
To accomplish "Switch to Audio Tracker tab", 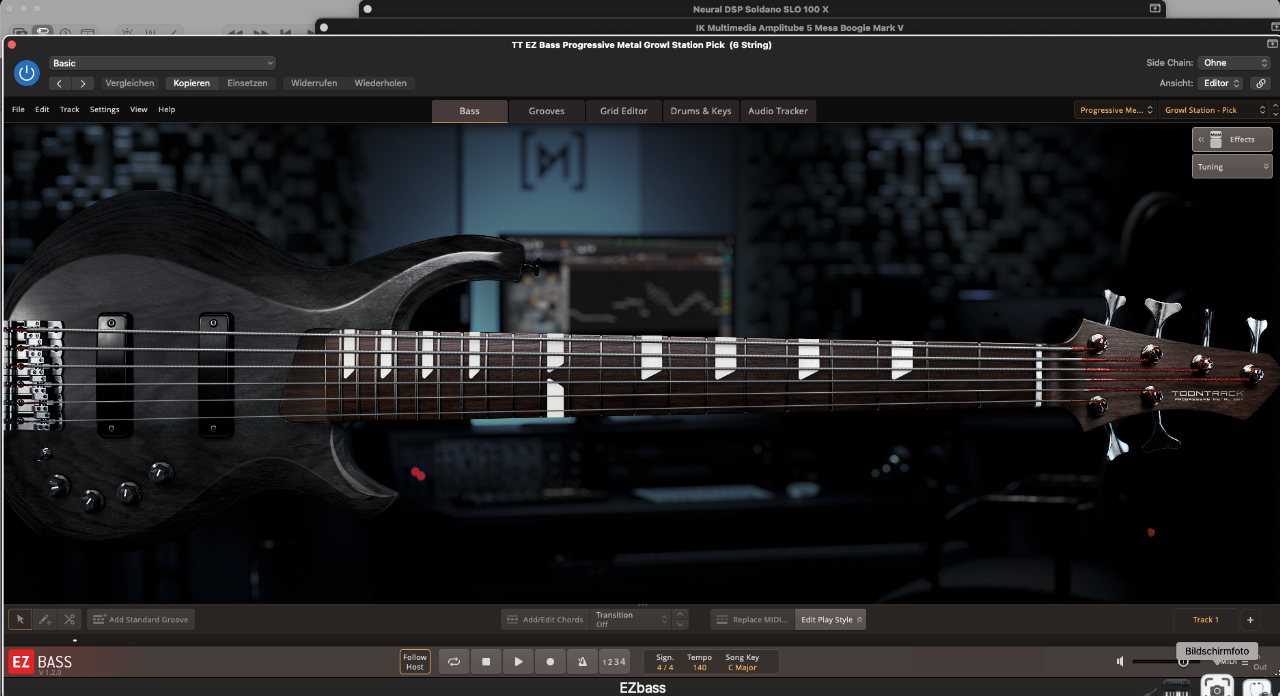I will click(779, 111).
